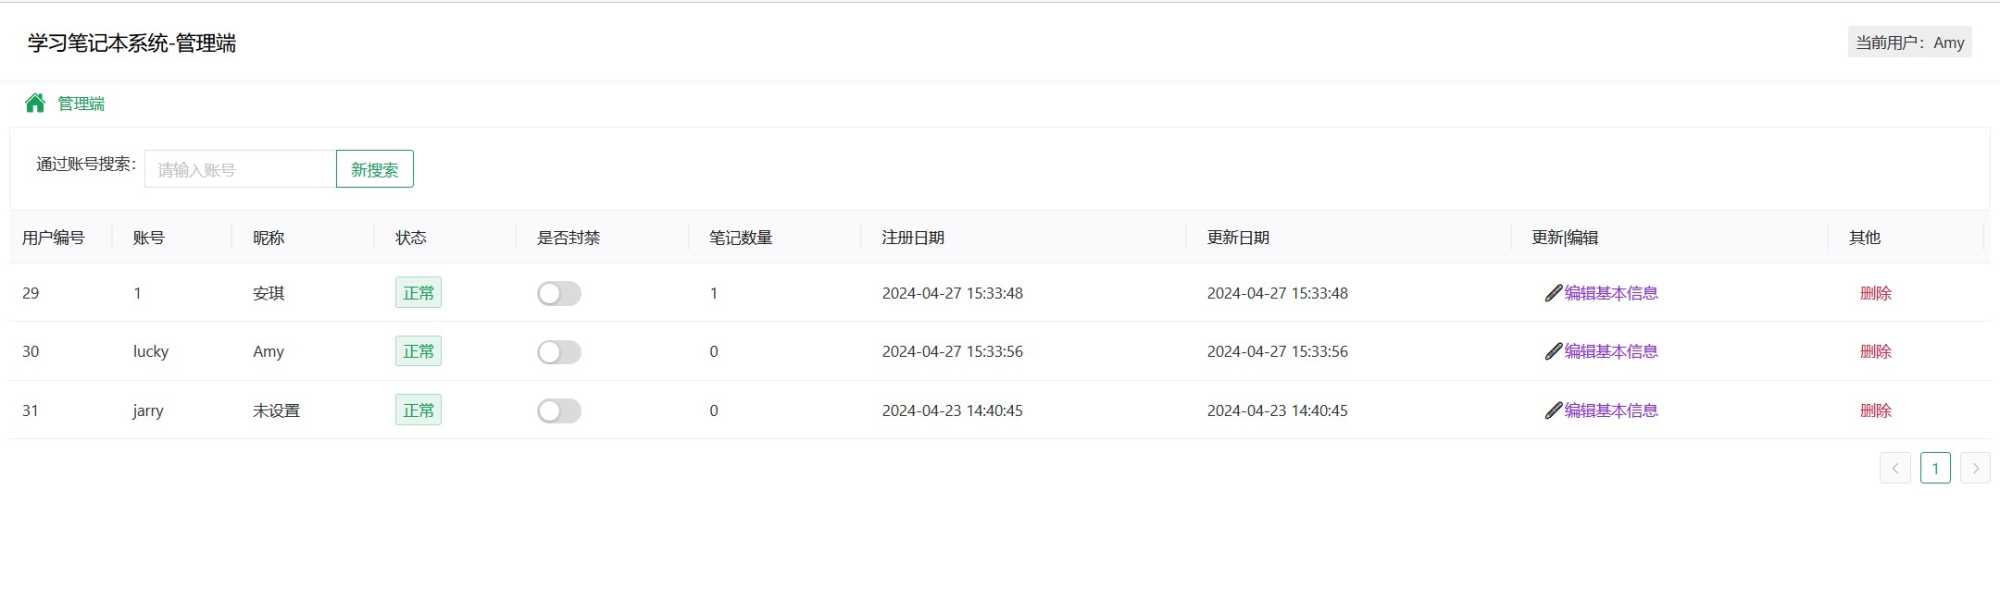This screenshot has width=2000, height=600.
Task: Open 编辑基本信息 for user Amy
Action: click(x=1610, y=351)
